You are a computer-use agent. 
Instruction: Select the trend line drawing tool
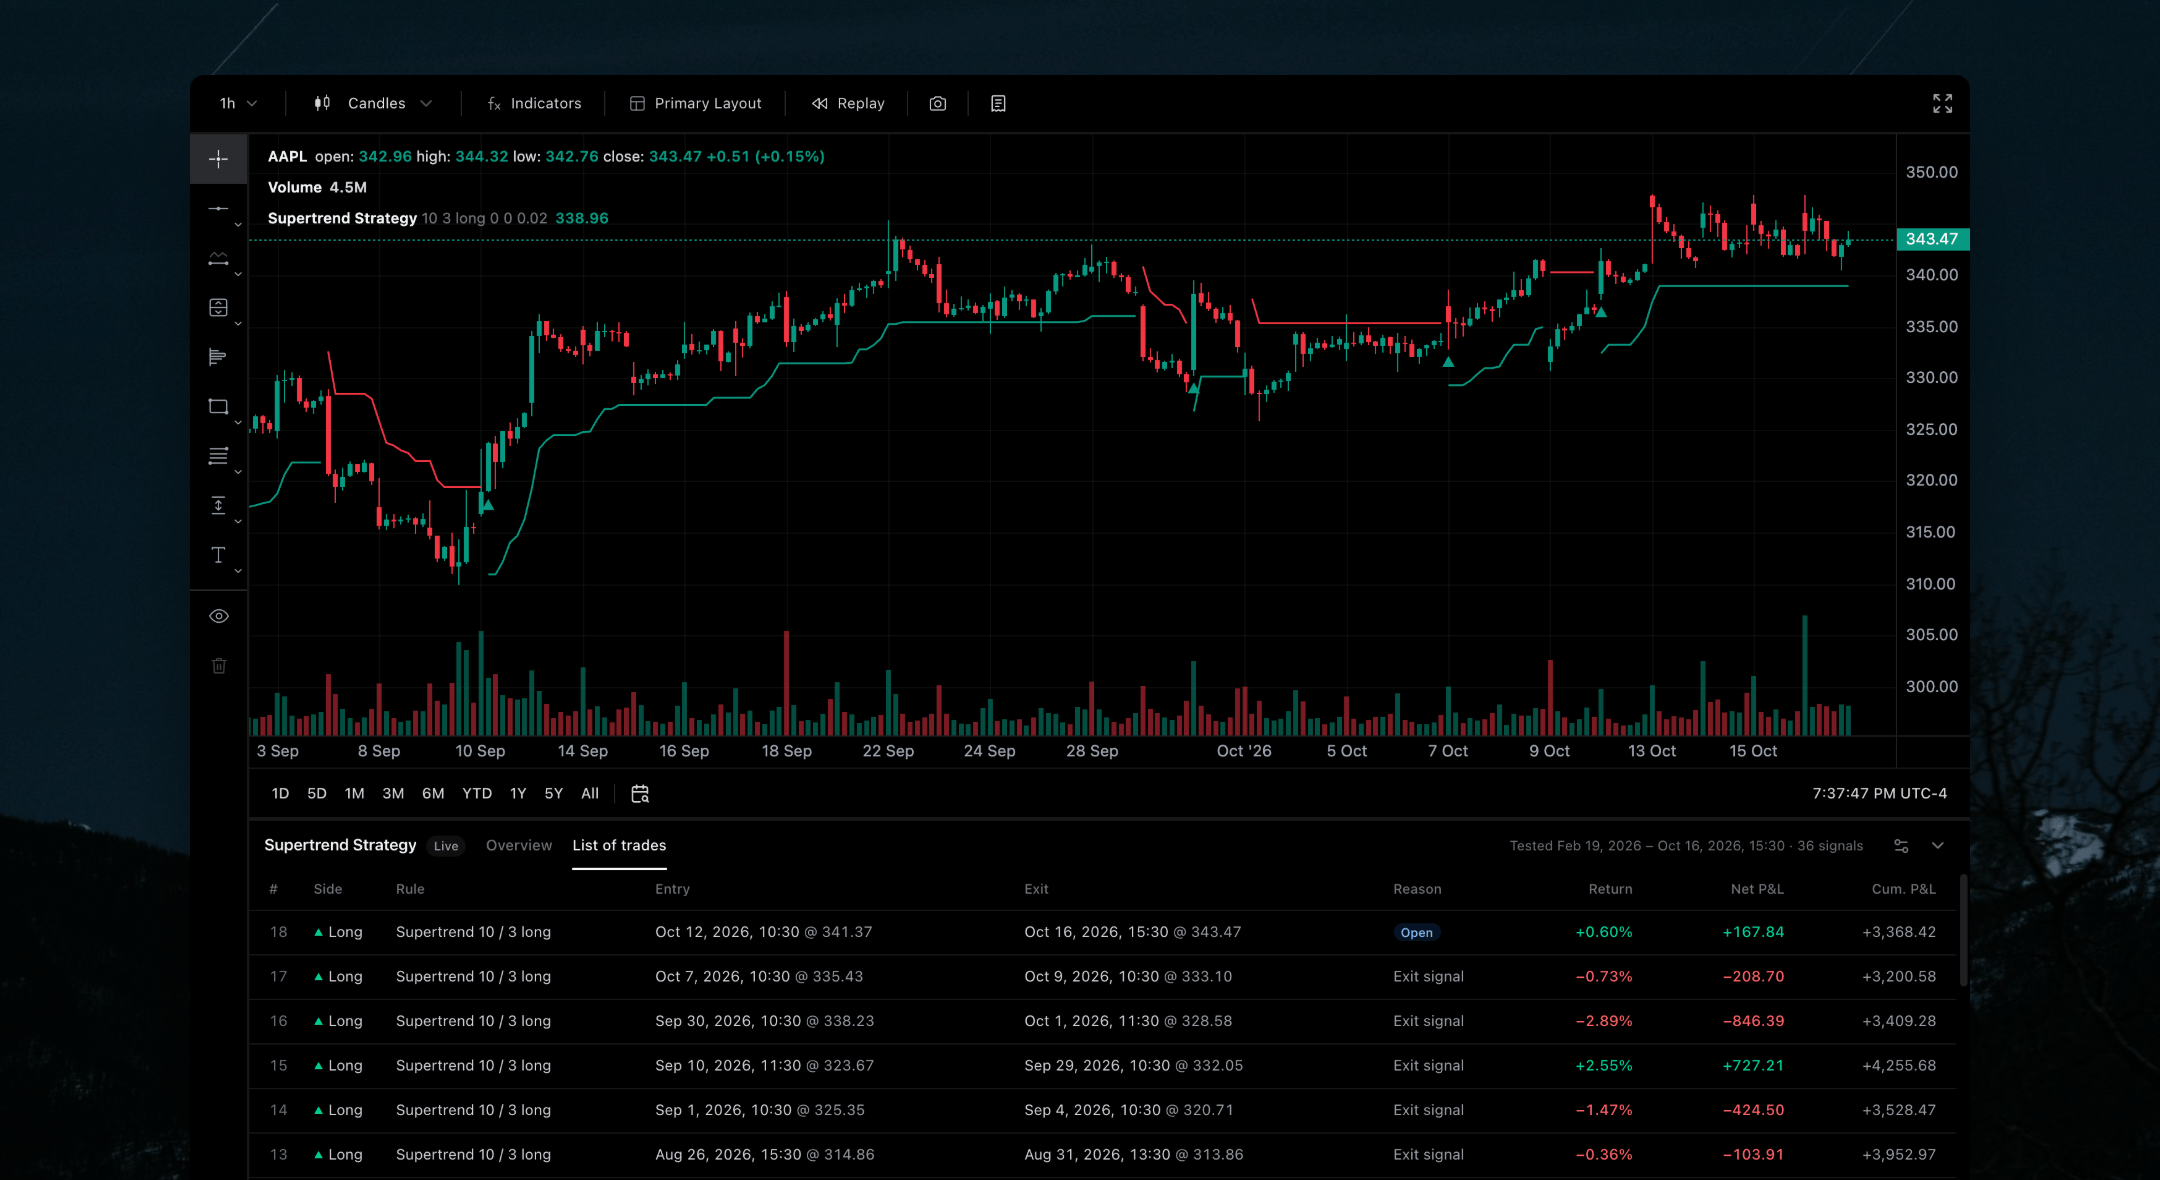pos(218,209)
